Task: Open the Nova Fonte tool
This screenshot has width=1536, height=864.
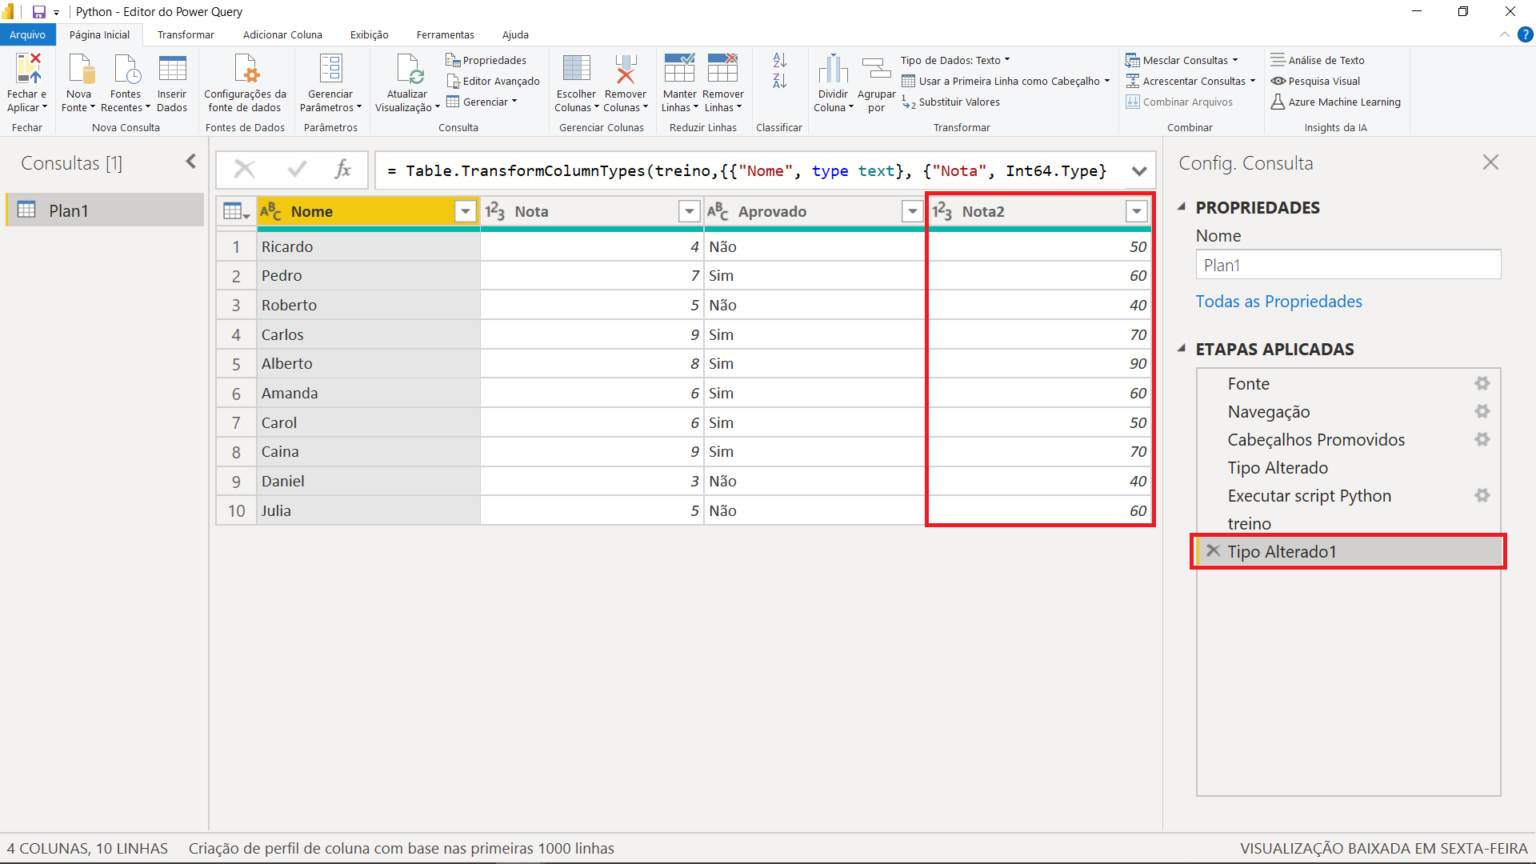Action: 79,84
